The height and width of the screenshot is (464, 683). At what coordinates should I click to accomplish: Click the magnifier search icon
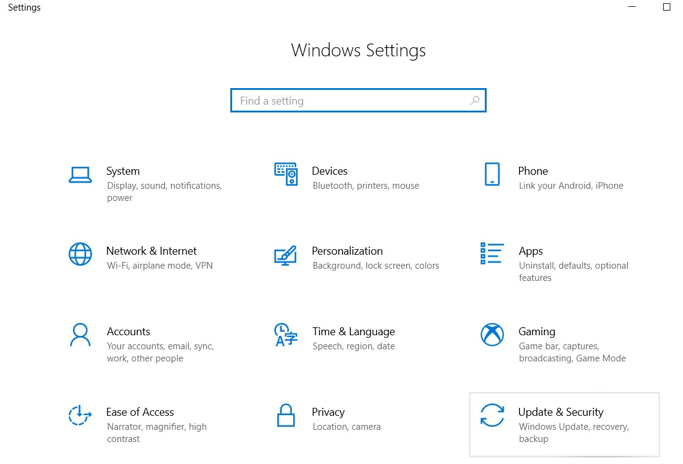point(475,101)
